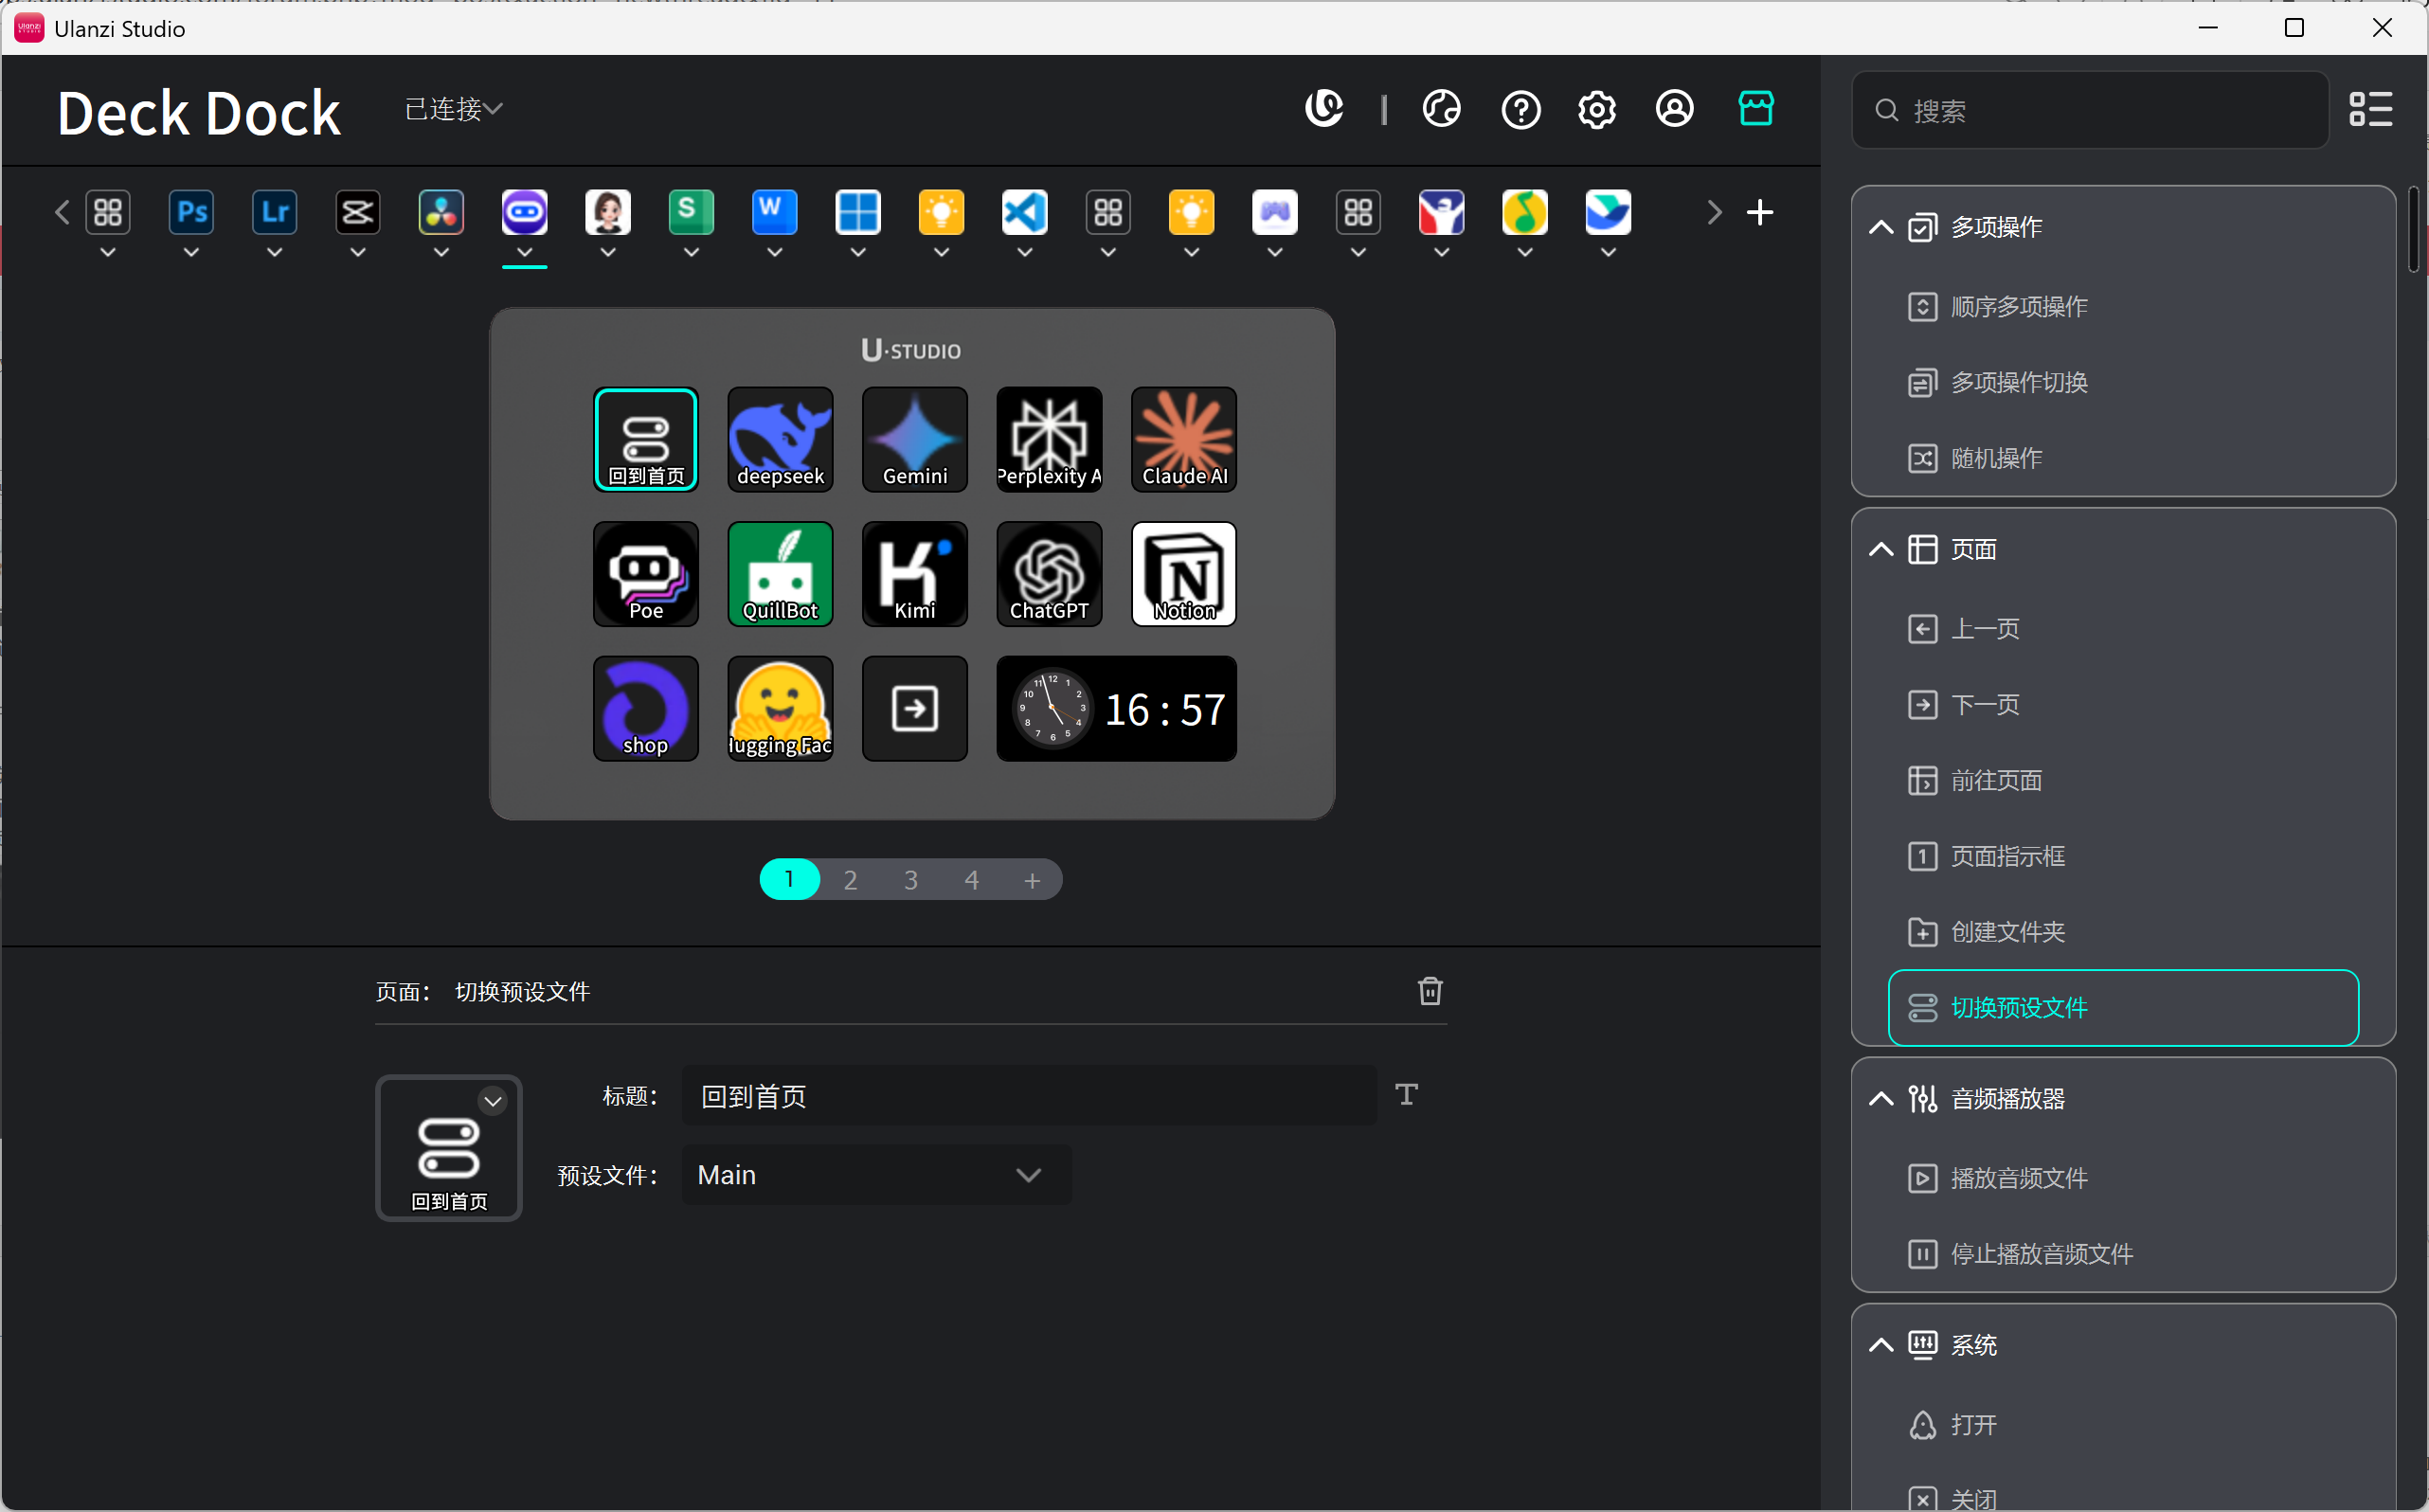Open the Lightroom profile icon
Image resolution: width=2429 pixels, height=1512 pixels.
[274, 212]
